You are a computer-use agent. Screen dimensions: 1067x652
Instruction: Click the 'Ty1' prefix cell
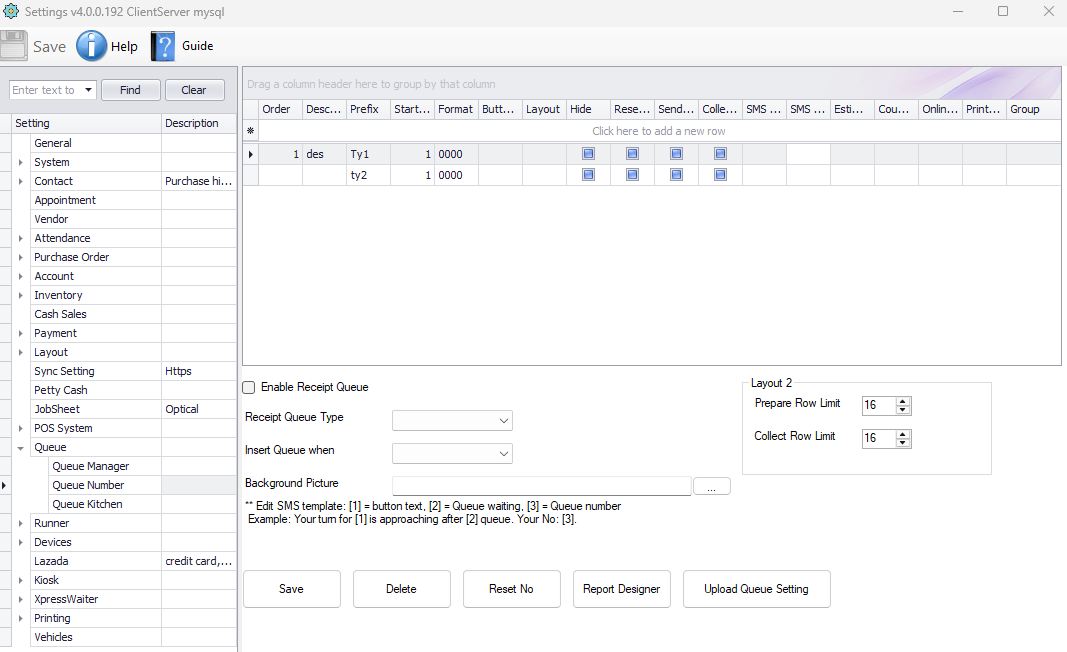coord(368,154)
